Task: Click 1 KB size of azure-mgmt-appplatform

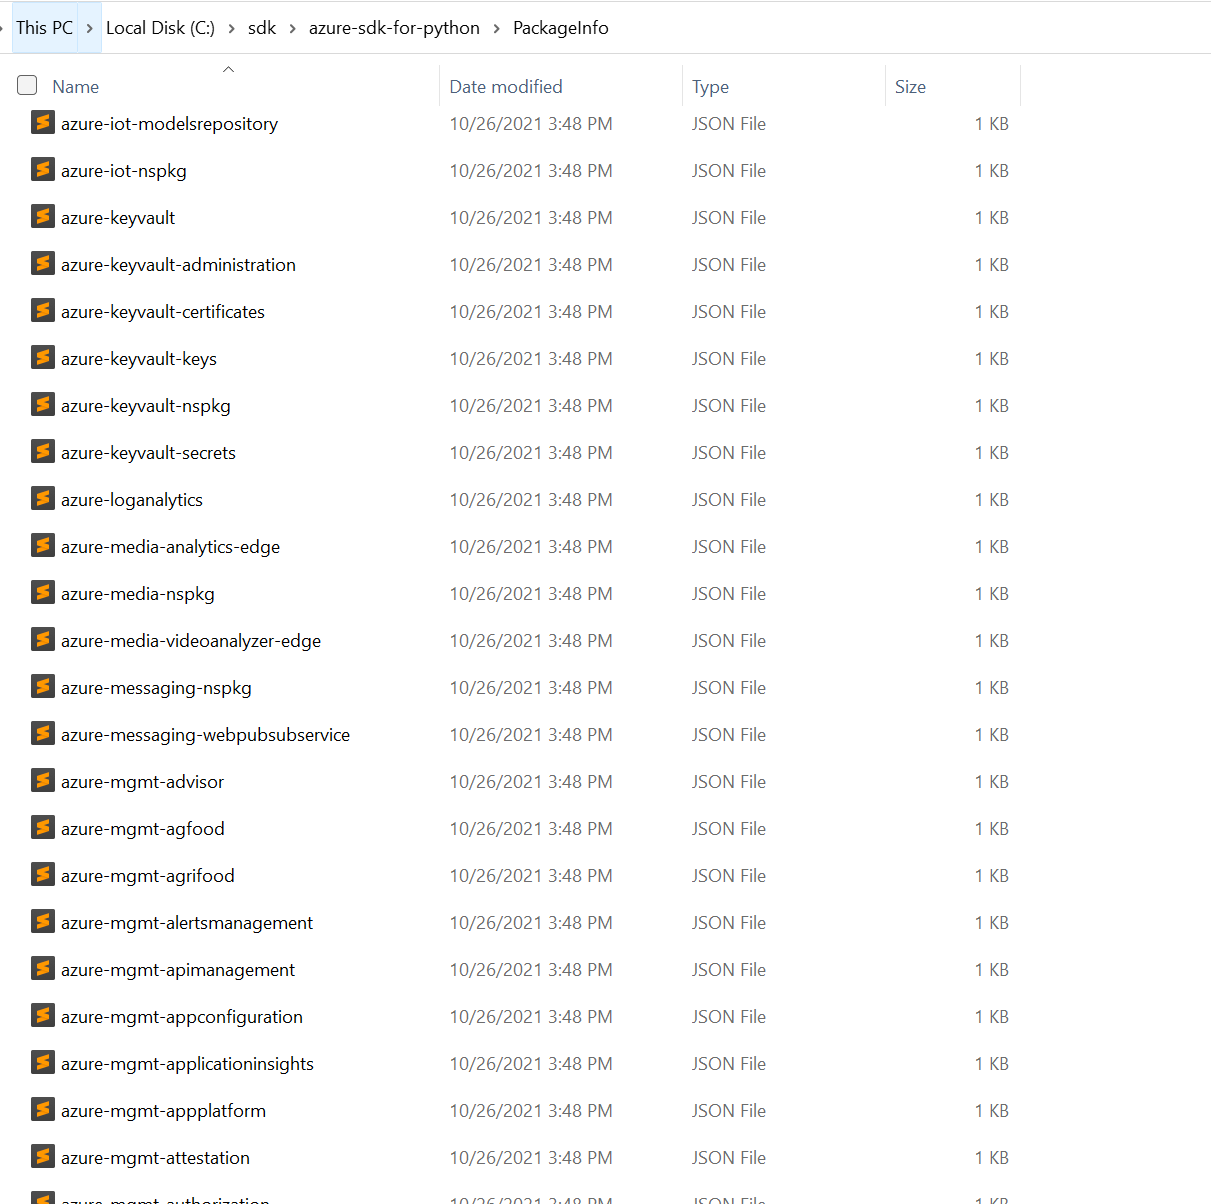Action: 992,1111
